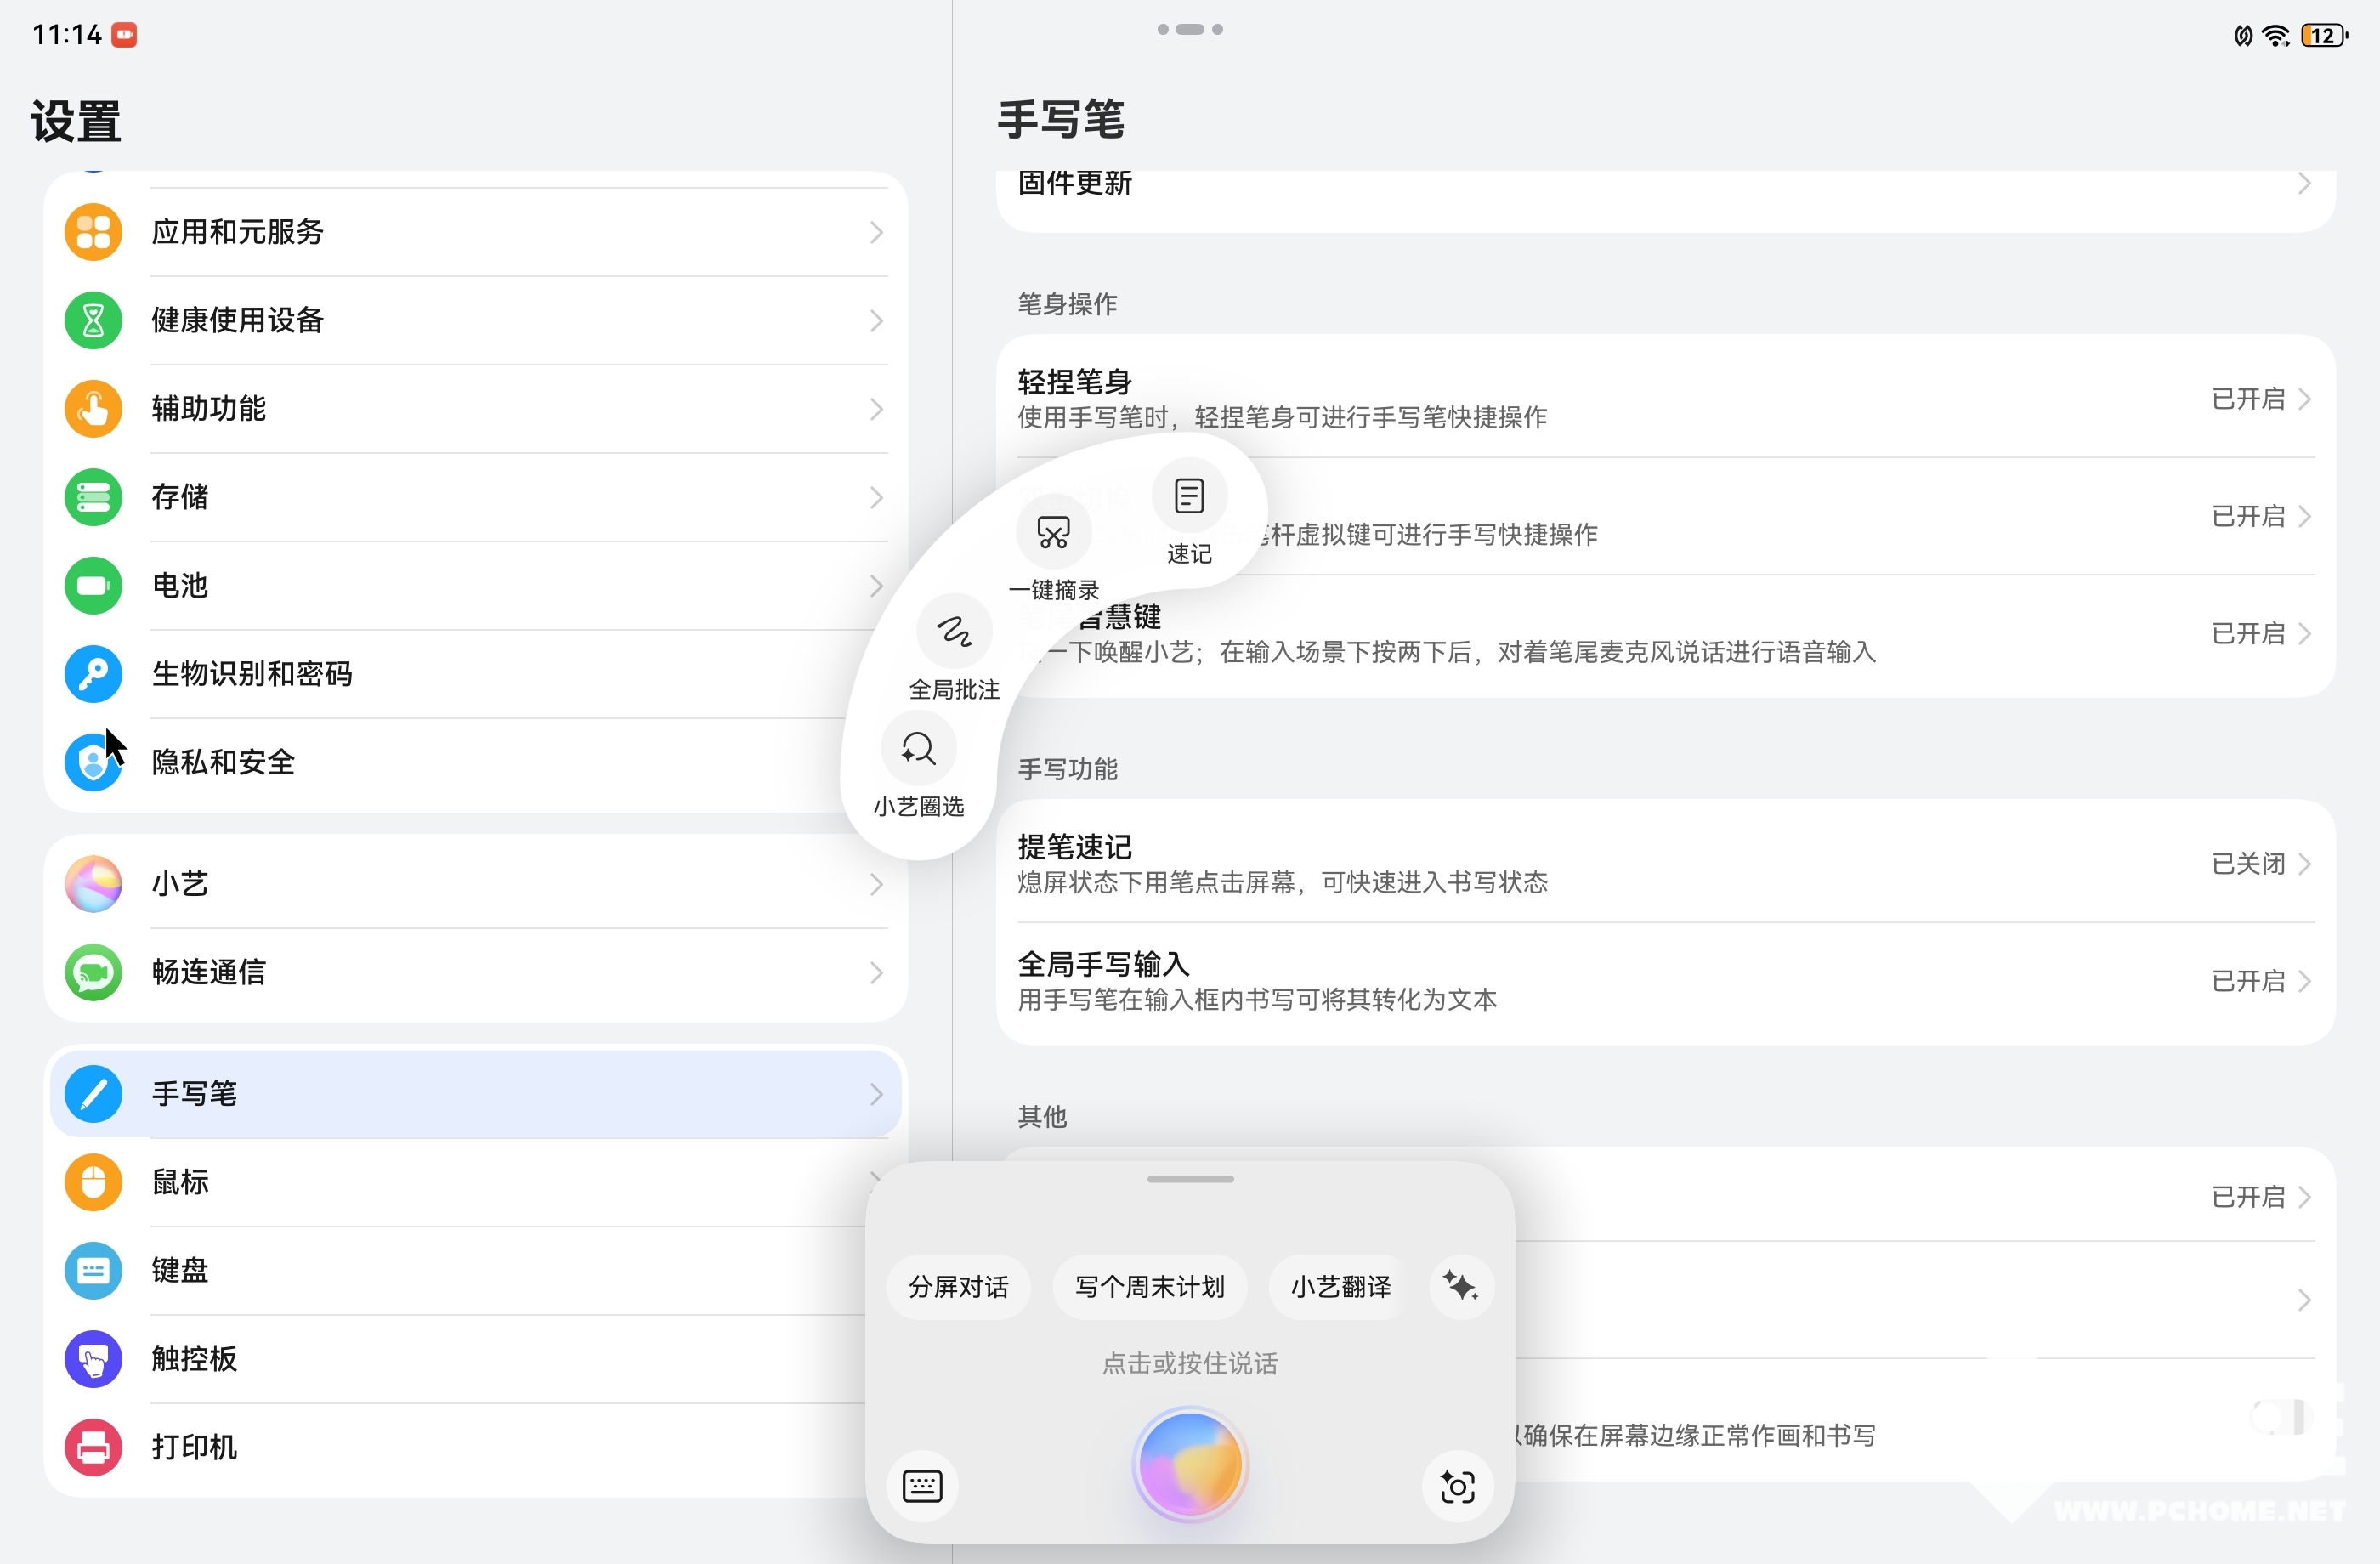Click the 鼠标 mouse icon

click(x=93, y=1182)
